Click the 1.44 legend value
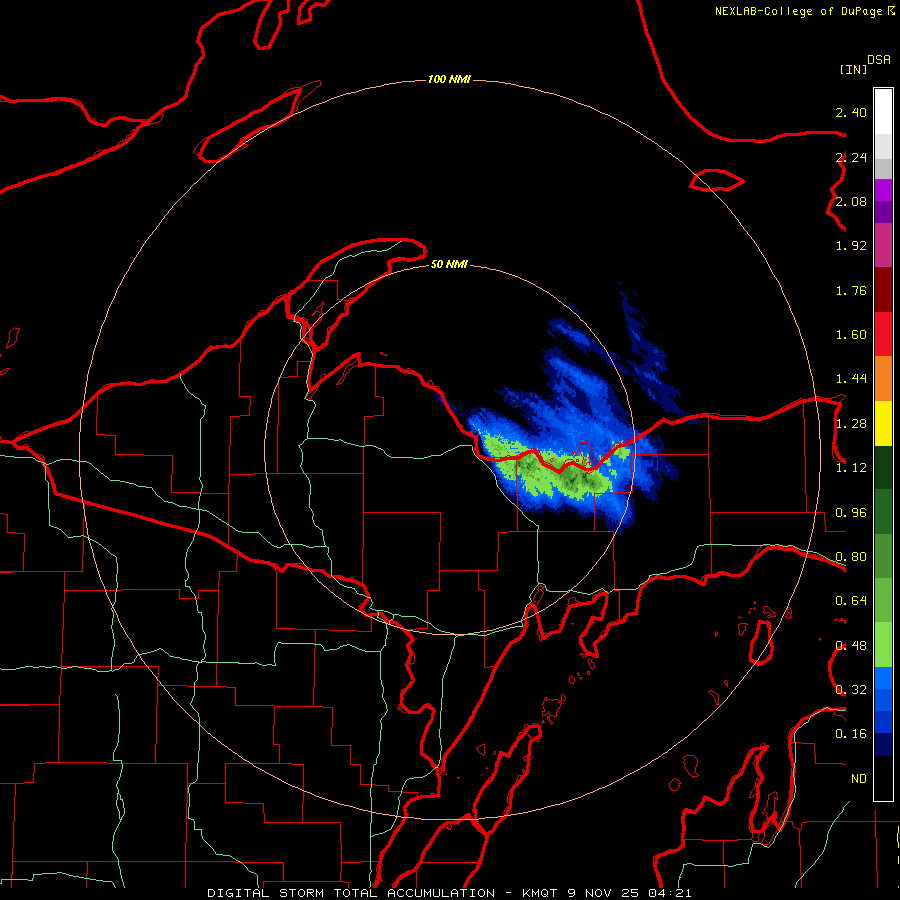Screen dimensions: 900x900 point(851,379)
